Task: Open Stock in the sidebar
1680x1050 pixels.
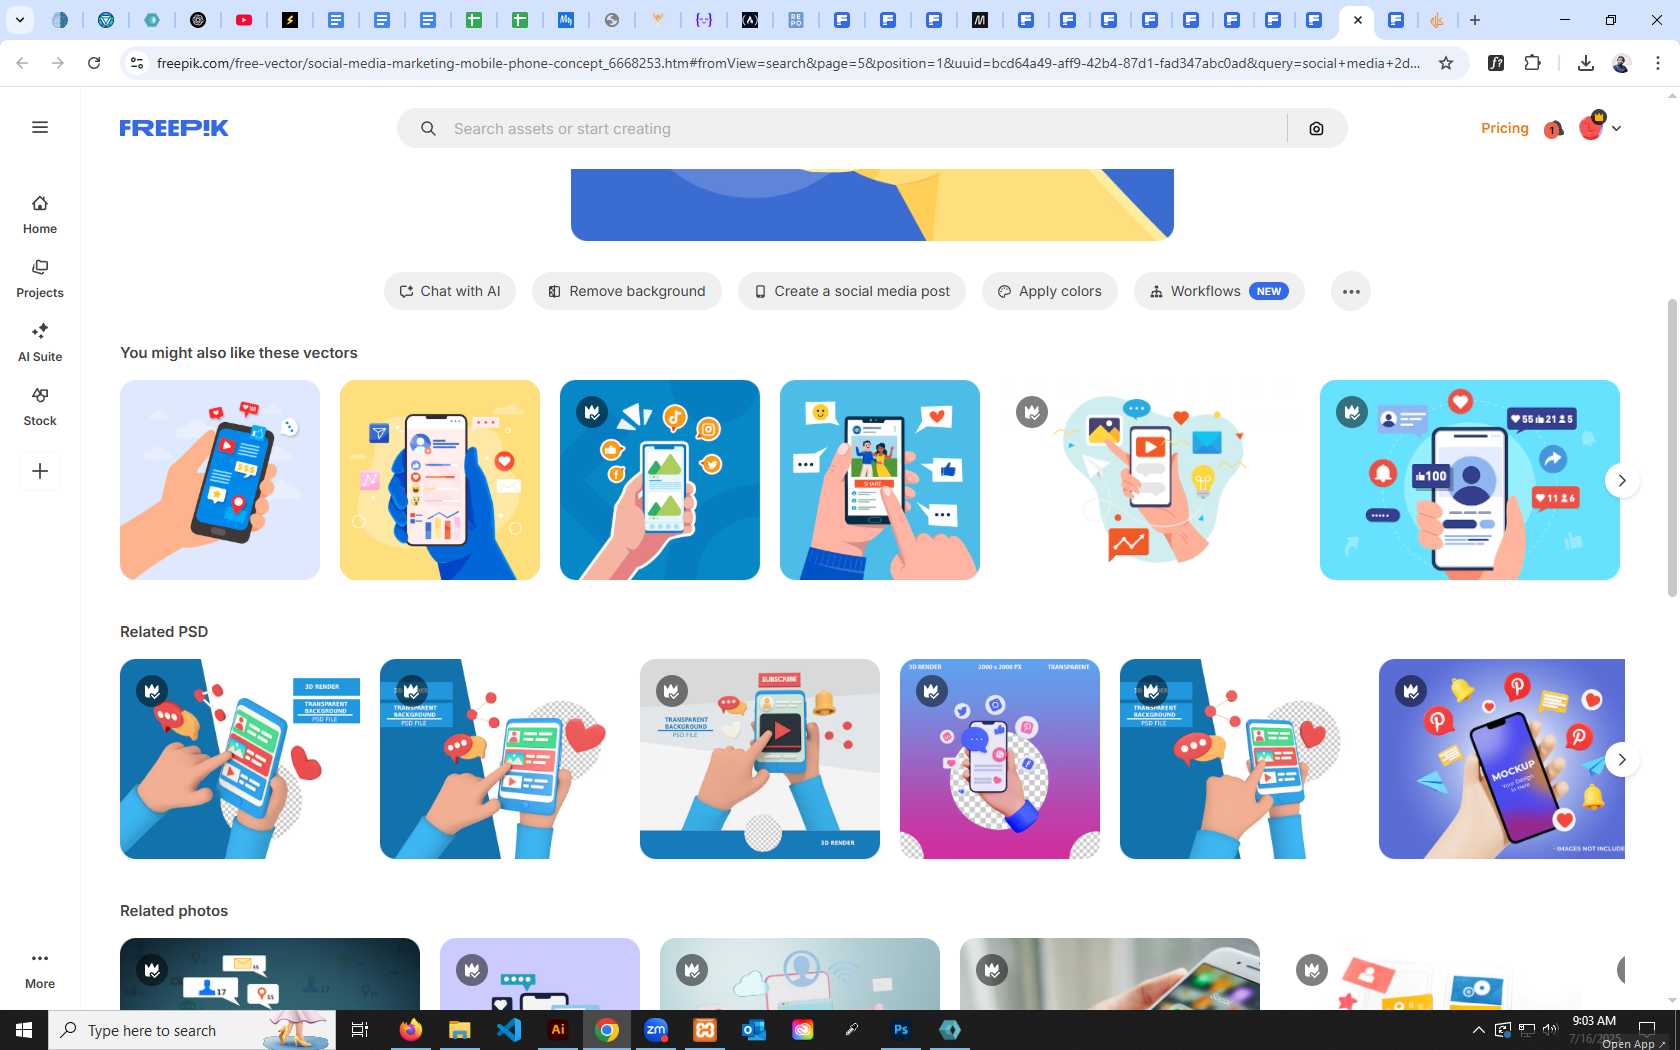Action: click(40, 407)
